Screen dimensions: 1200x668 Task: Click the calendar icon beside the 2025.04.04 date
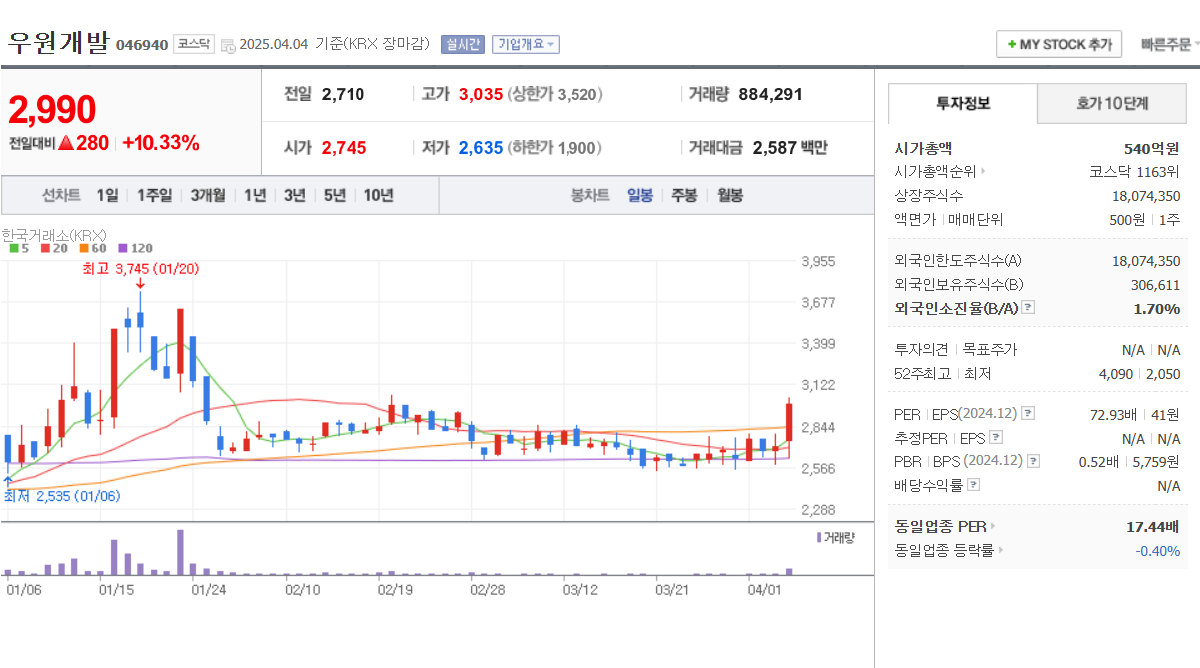coord(228,45)
